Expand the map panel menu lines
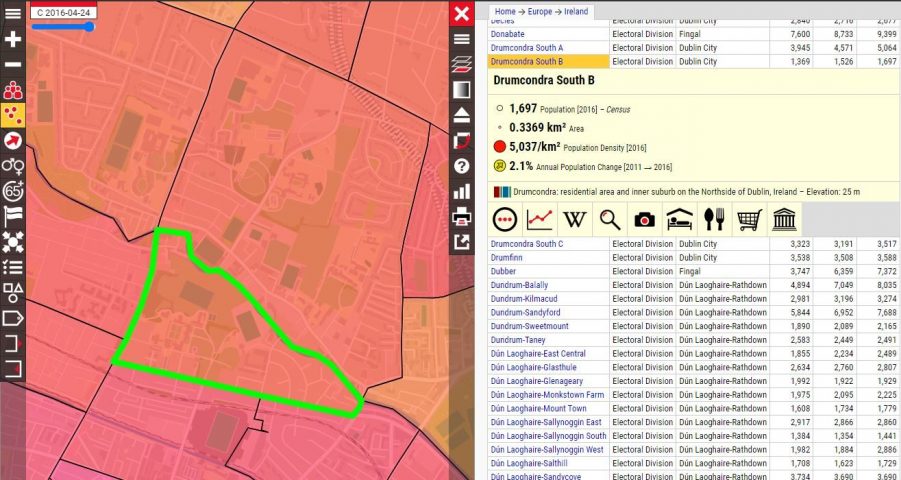This screenshot has height=480, width=901. (461, 39)
